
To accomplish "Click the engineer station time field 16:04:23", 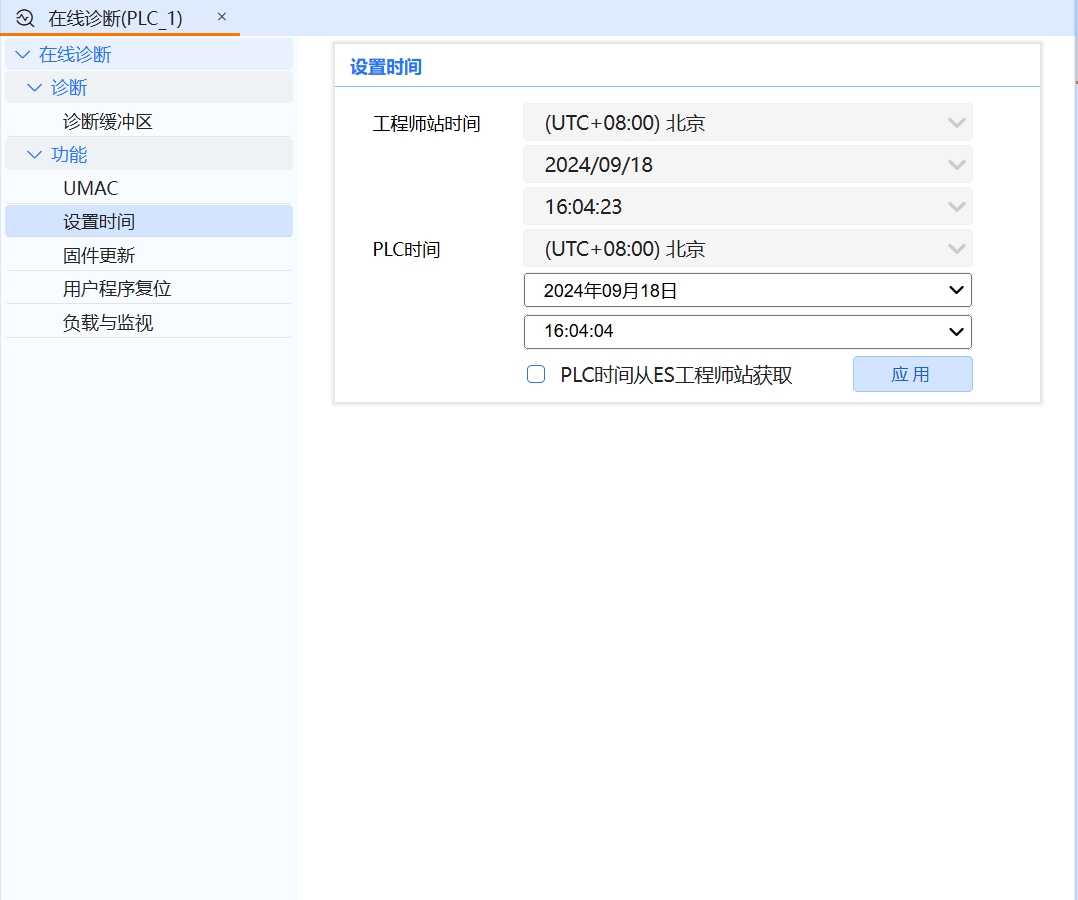I will click(x=747, y=207).
